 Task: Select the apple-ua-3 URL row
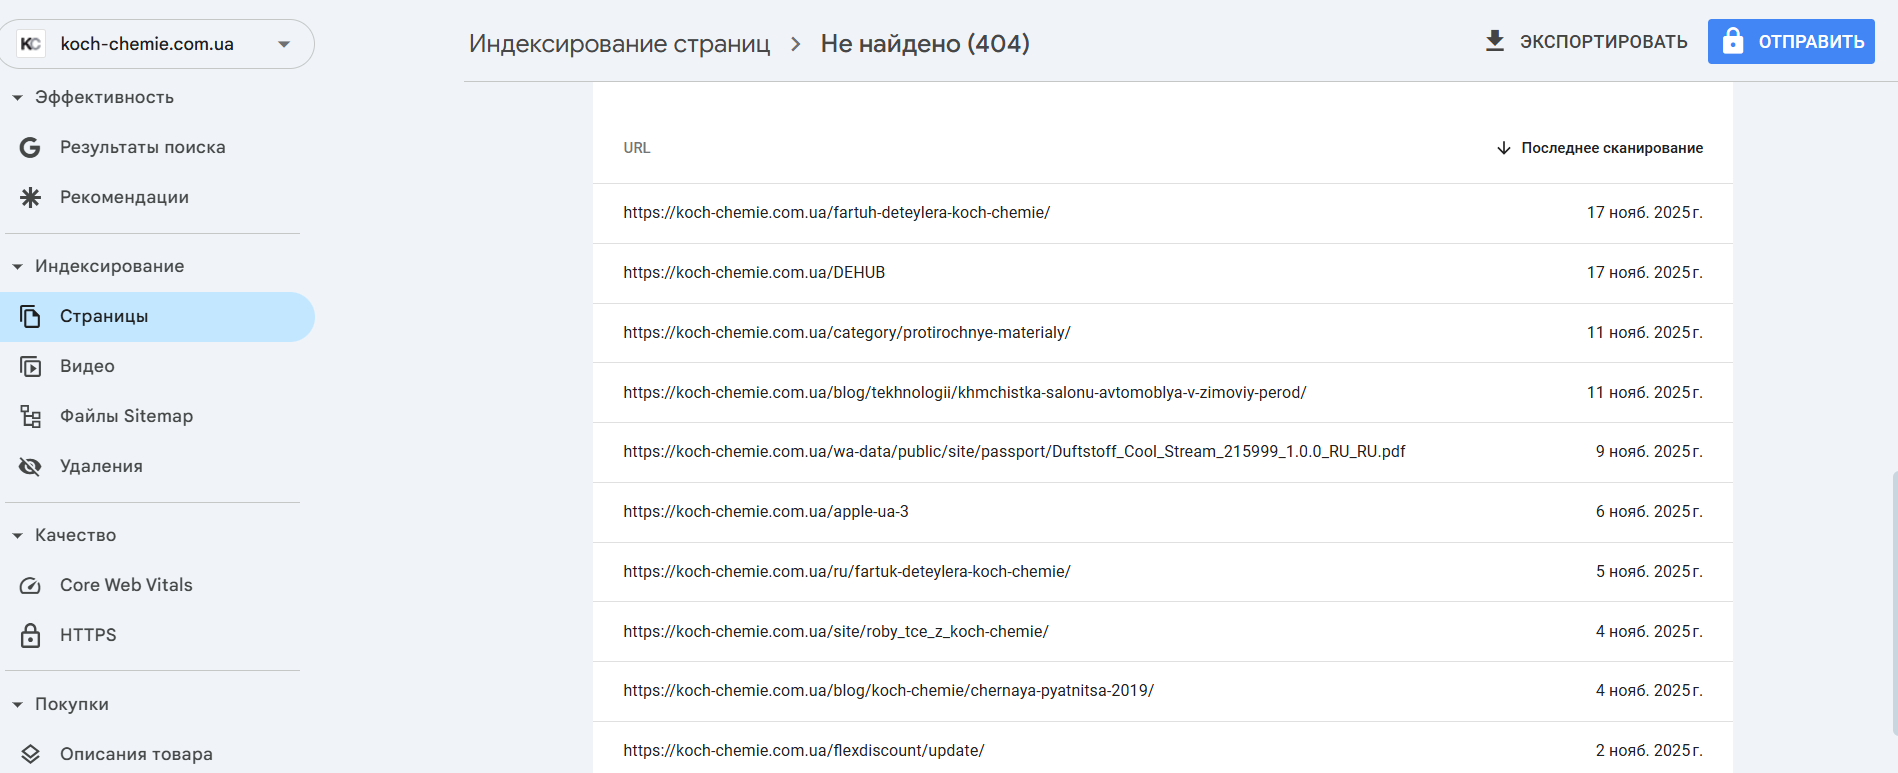[1163, 512]
